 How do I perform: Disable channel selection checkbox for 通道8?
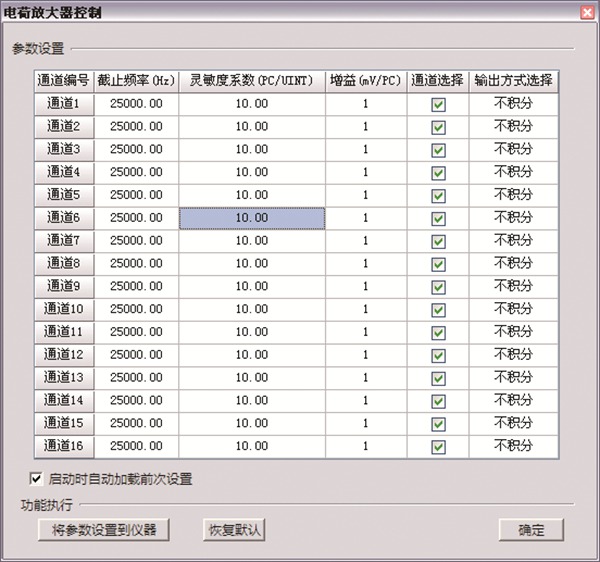pos(438,264)
